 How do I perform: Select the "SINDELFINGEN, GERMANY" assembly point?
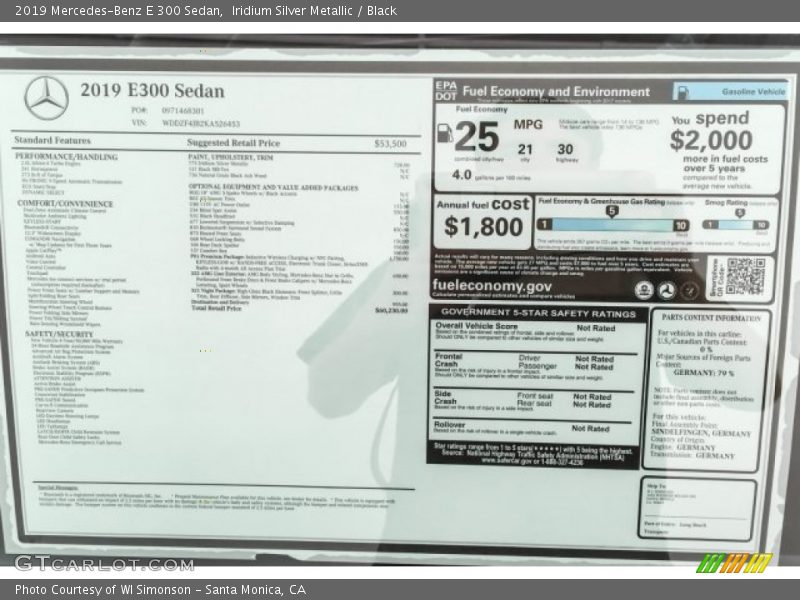click(x=701, y=433)
